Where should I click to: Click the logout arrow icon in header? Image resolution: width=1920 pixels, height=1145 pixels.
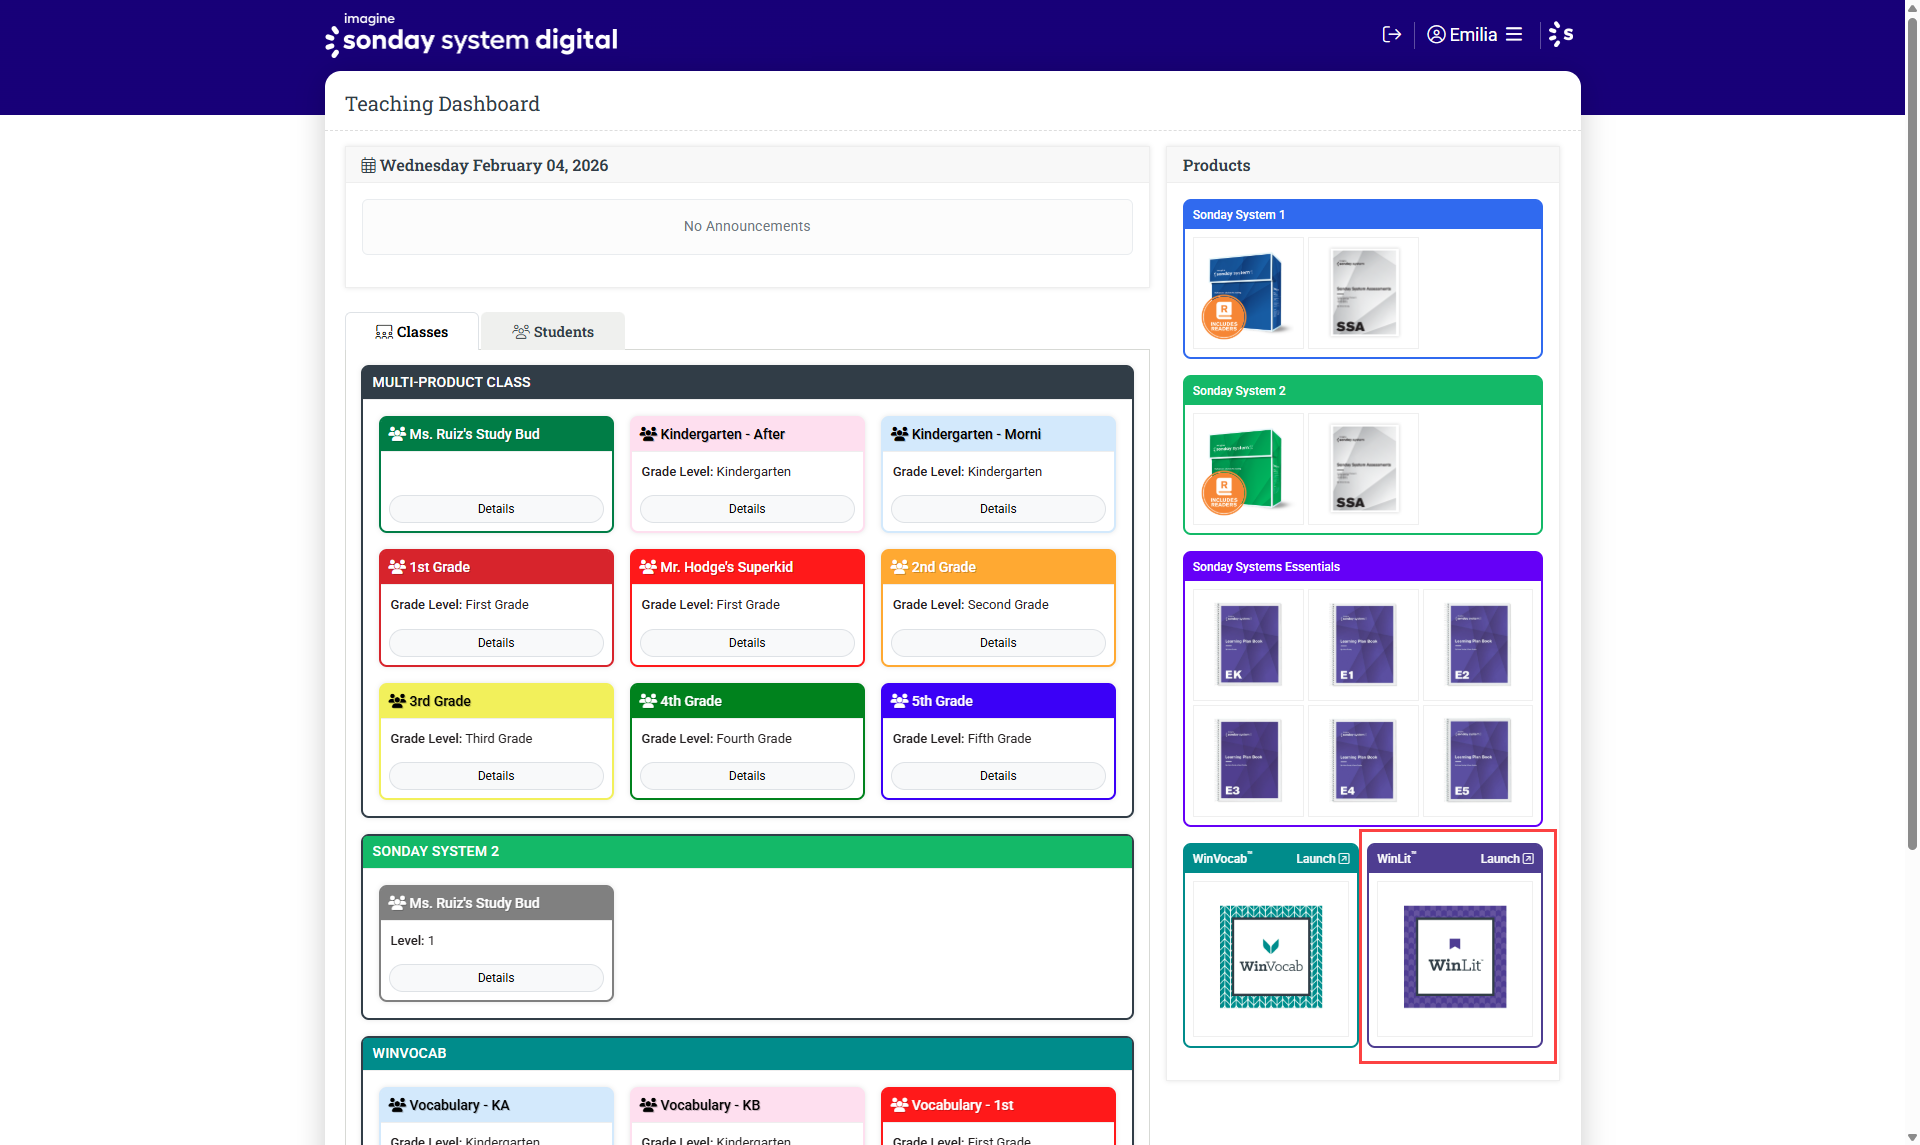coord(1391,35)
